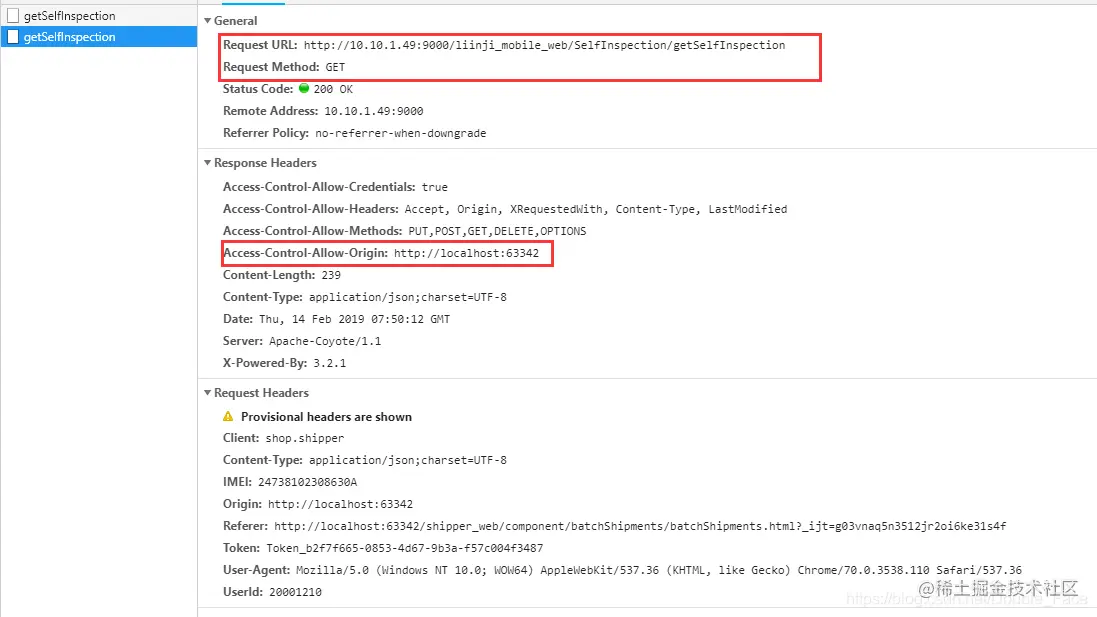
Task: Select the first getSelfInspection request row
Action: [x=99, y=15]
